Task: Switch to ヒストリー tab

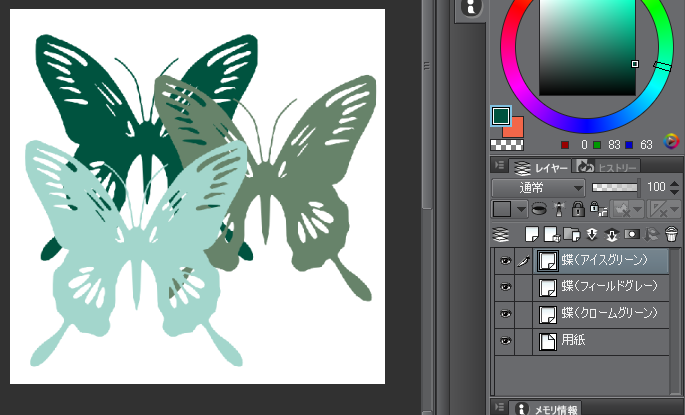Action: (x=608, y=167)
